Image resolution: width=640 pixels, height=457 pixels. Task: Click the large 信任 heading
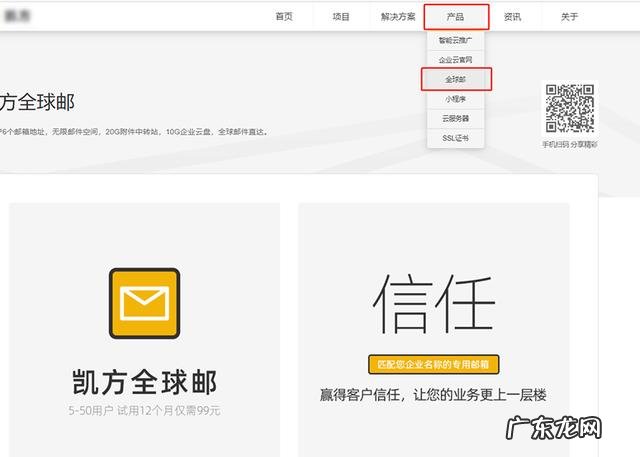[433, 304]
